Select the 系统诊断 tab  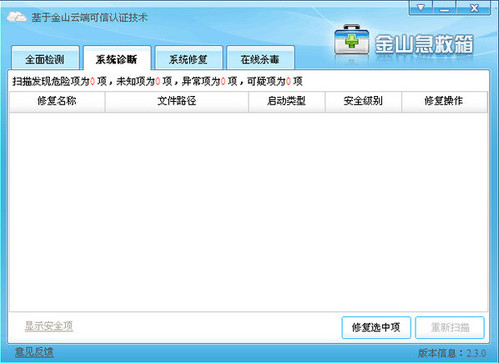pyautogui.click(x=117, y=59)
